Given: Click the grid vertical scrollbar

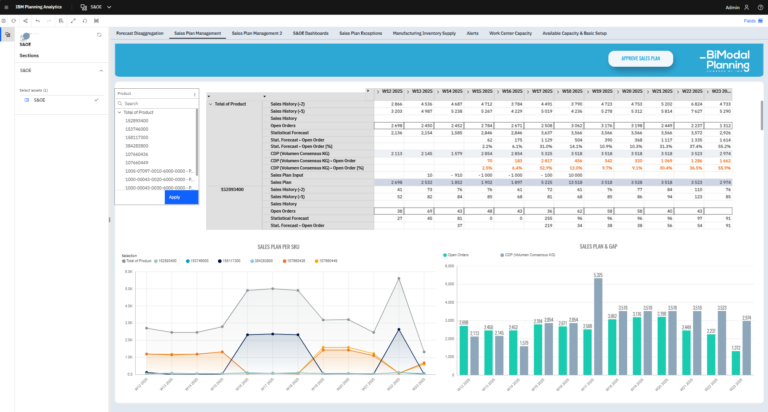Looking at the screenshot, I should [x=762, y=115].
